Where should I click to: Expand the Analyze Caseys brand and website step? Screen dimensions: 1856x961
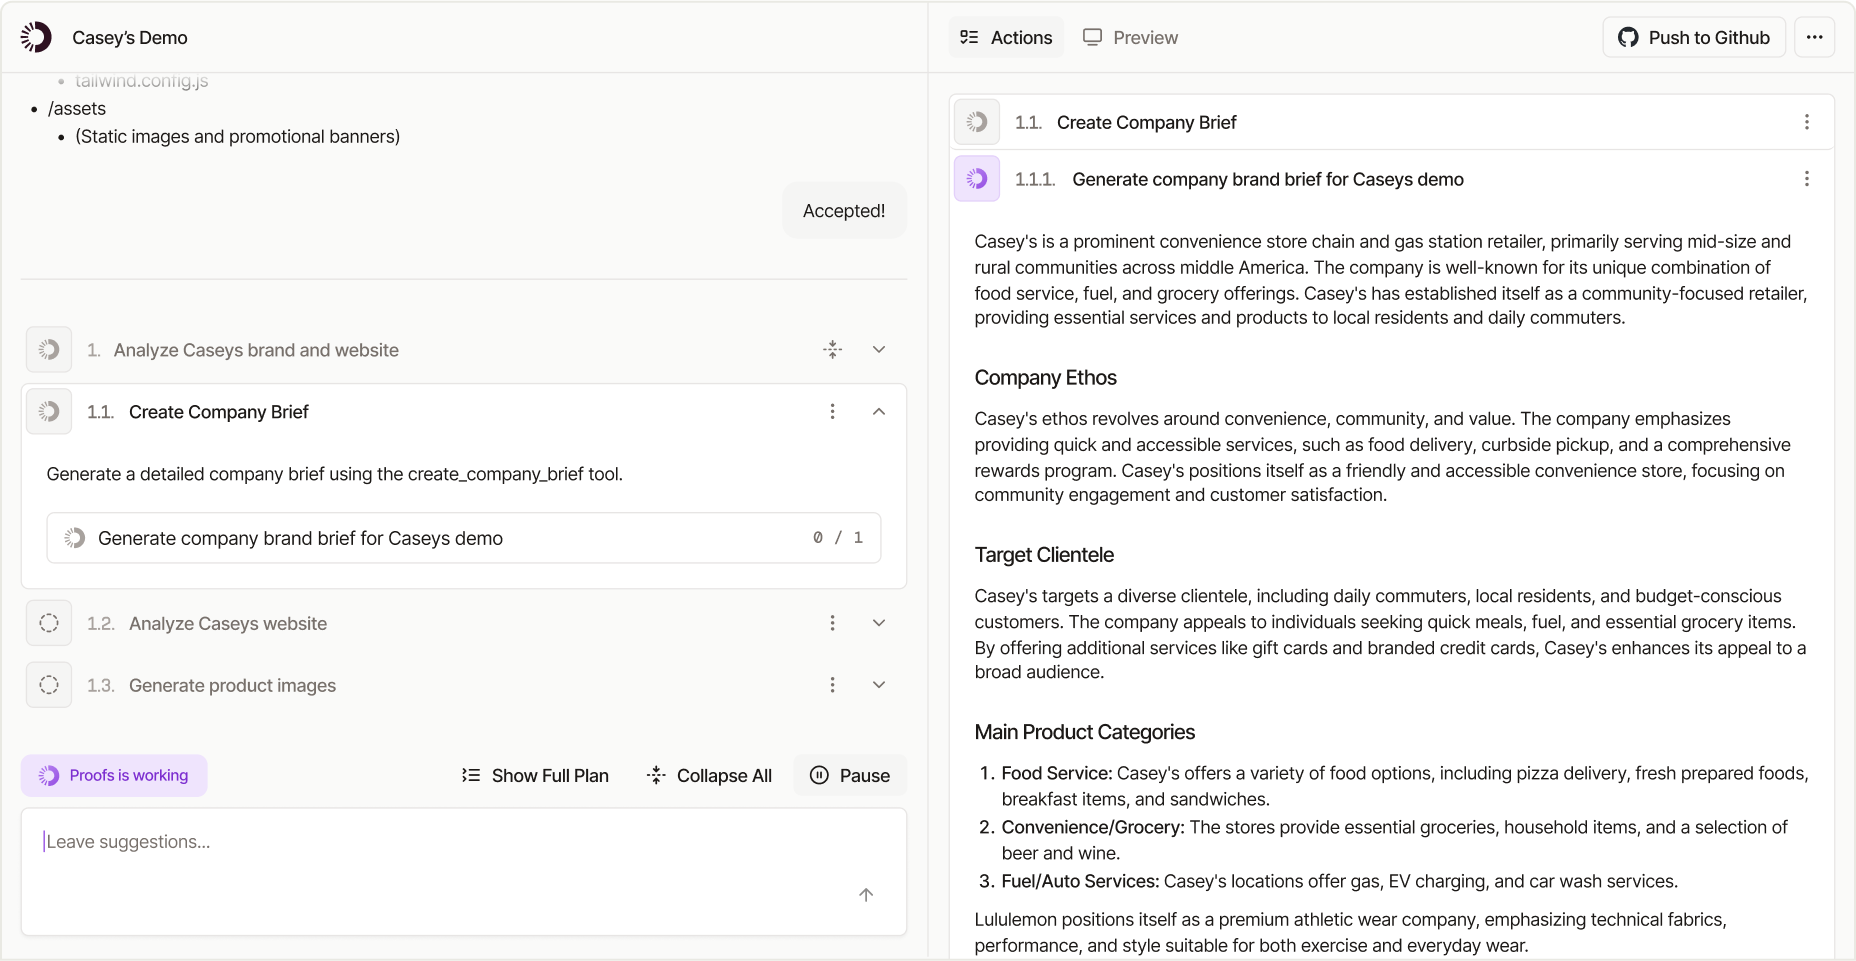pos(879,350)
